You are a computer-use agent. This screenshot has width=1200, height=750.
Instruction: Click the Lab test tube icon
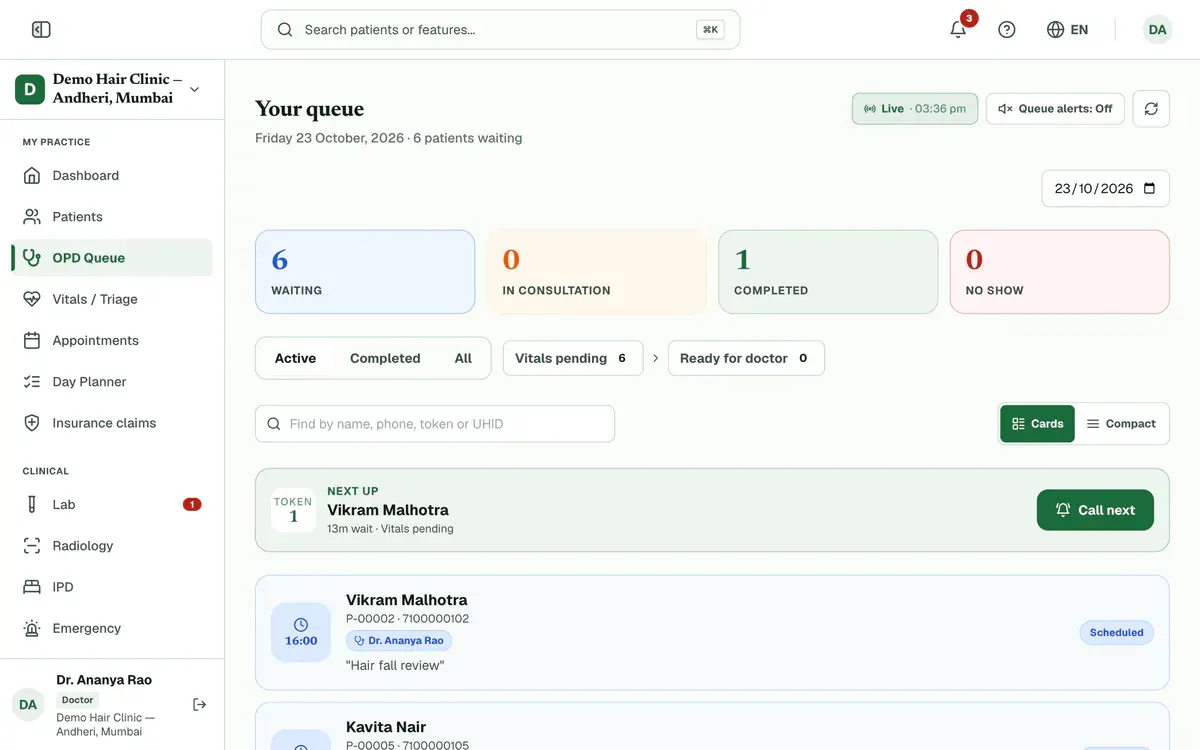[x=32, y=504]
